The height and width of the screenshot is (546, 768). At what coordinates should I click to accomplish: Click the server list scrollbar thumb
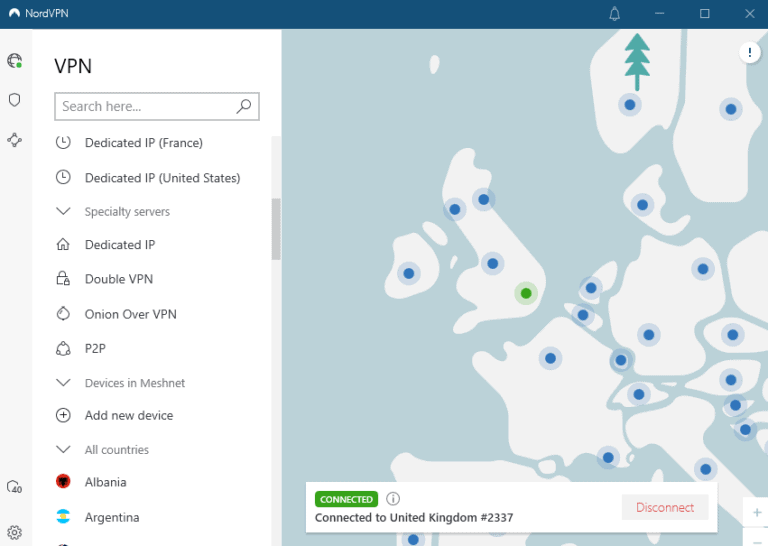276,228
